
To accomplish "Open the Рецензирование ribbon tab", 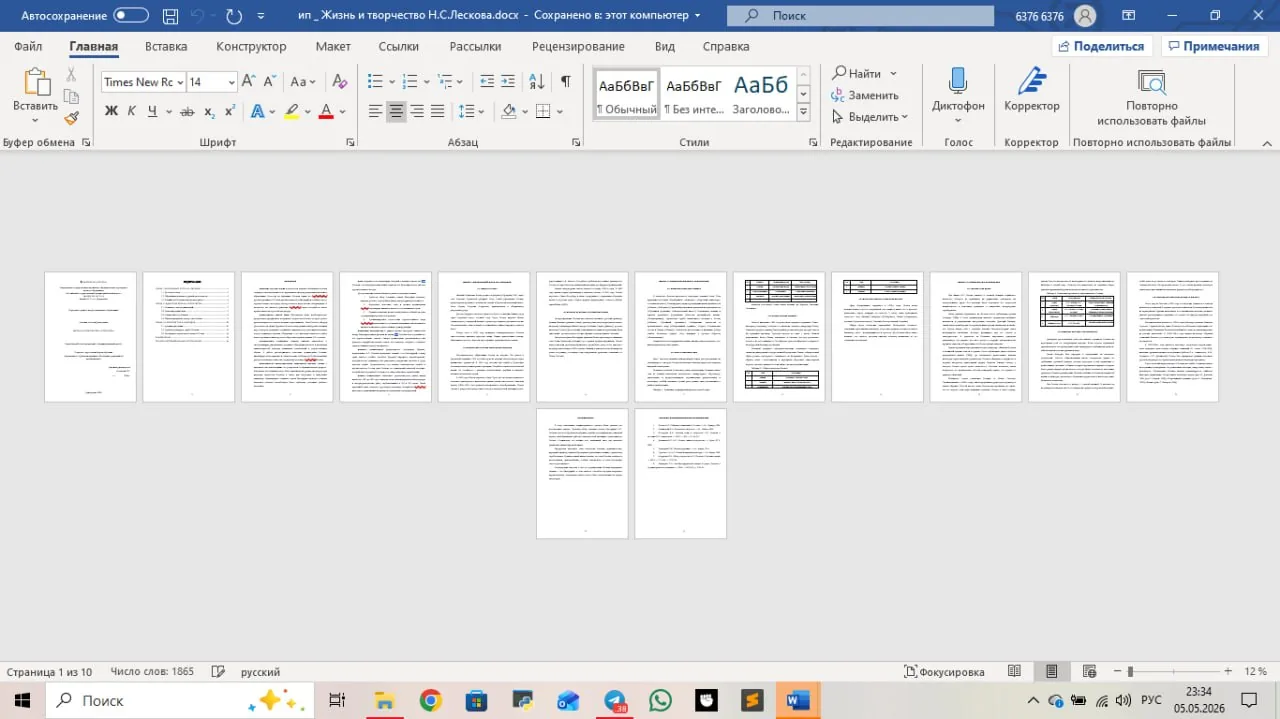I will 578,46.
